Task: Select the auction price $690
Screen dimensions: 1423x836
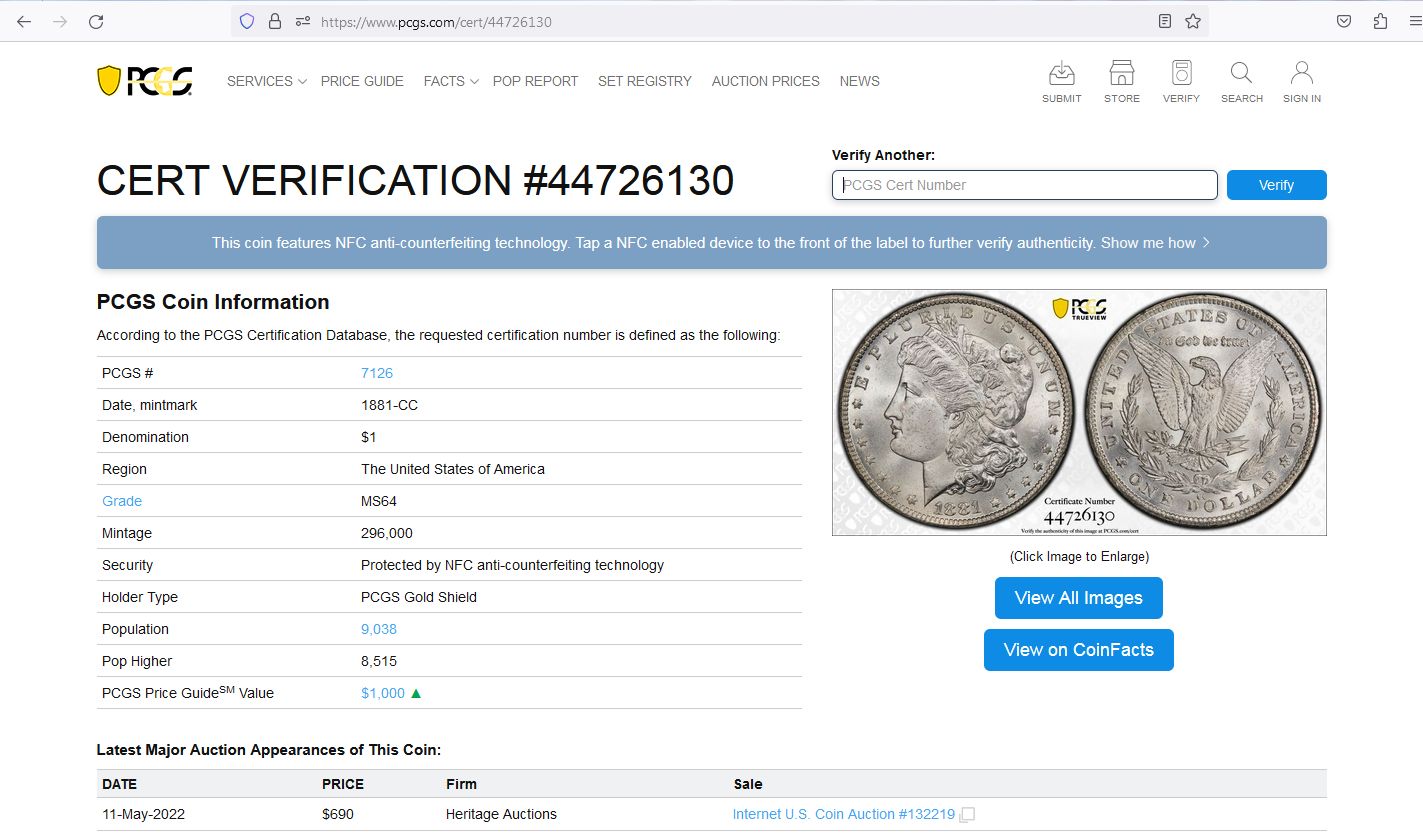Action: 338,815
